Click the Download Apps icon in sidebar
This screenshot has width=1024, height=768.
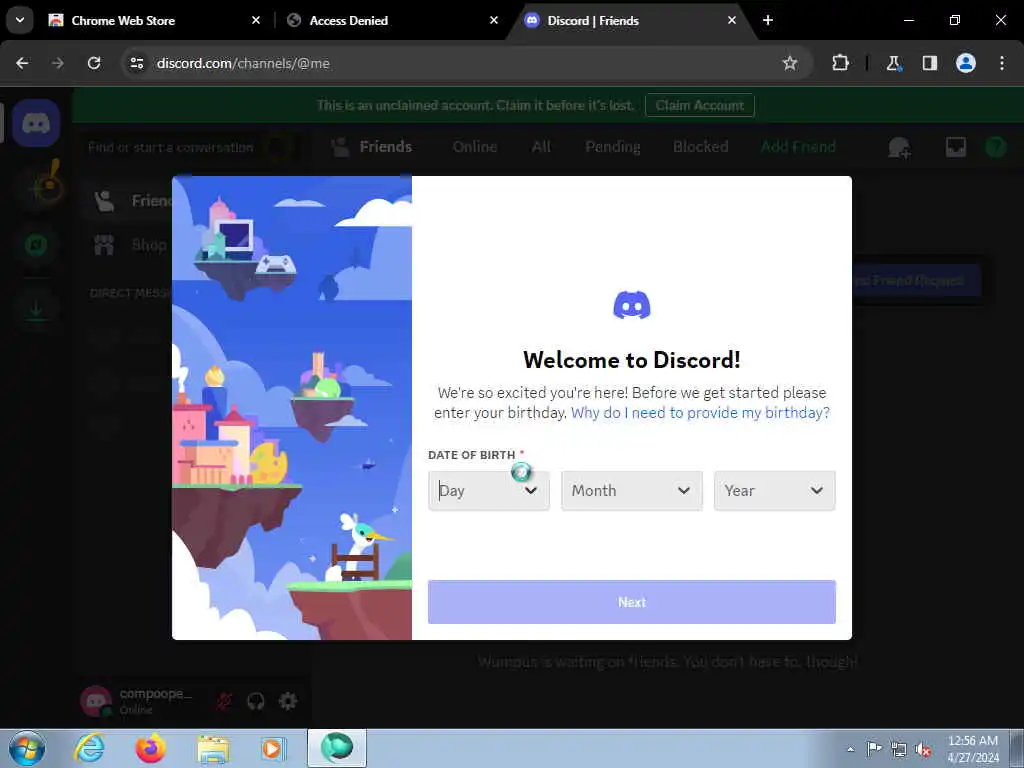[x=36, y=309]
